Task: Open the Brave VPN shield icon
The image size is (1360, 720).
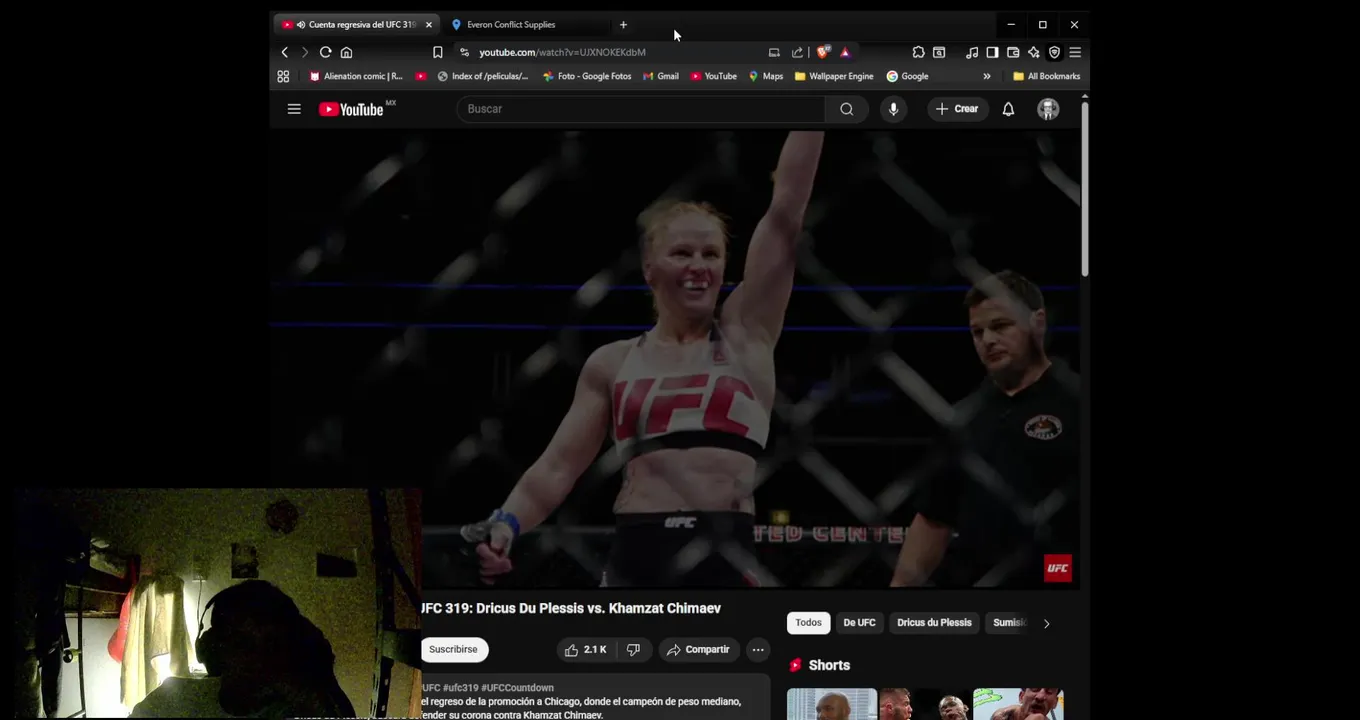Action: (x=1054, y=52)
